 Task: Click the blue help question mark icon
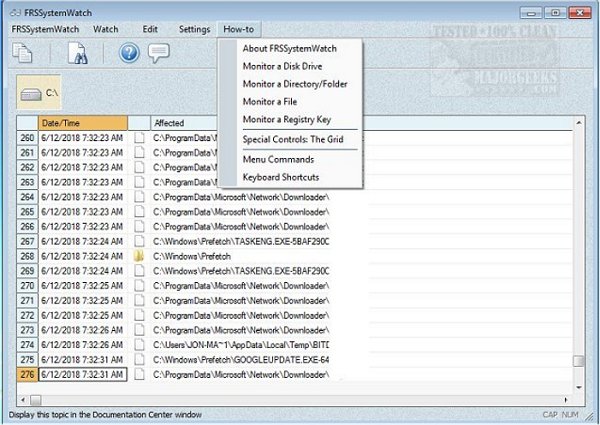click(x=129, y=53)
